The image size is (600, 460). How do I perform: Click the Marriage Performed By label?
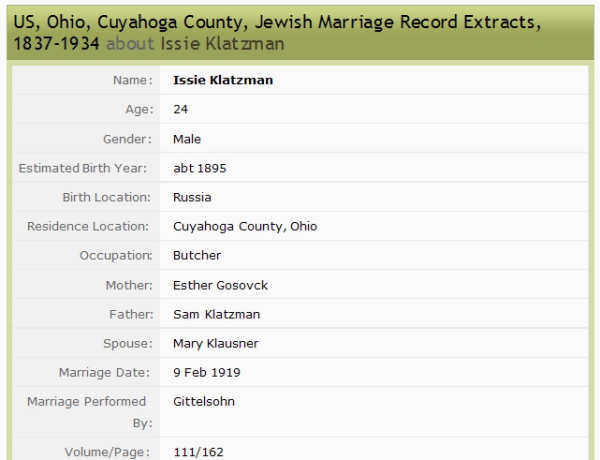click(90, 412)
